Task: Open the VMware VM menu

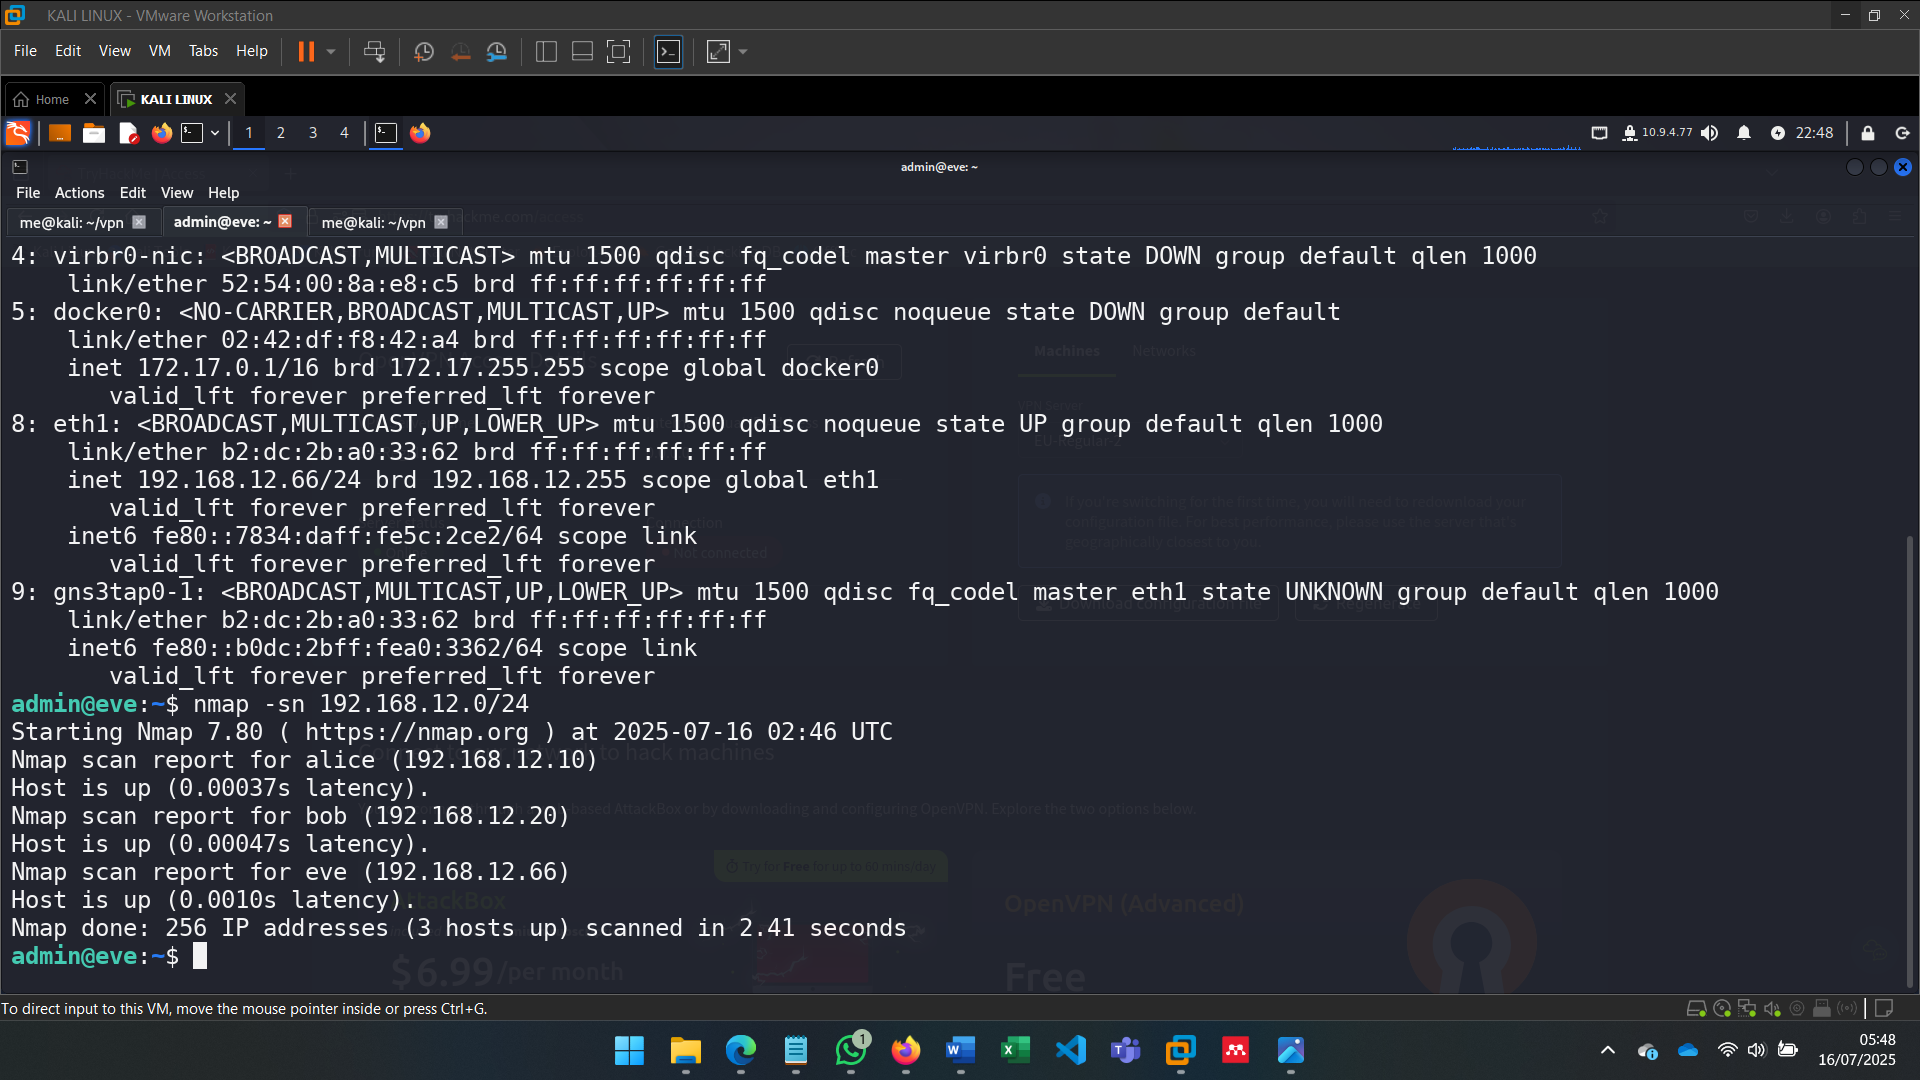Action: pyautogui.click(x=160, y=51)
